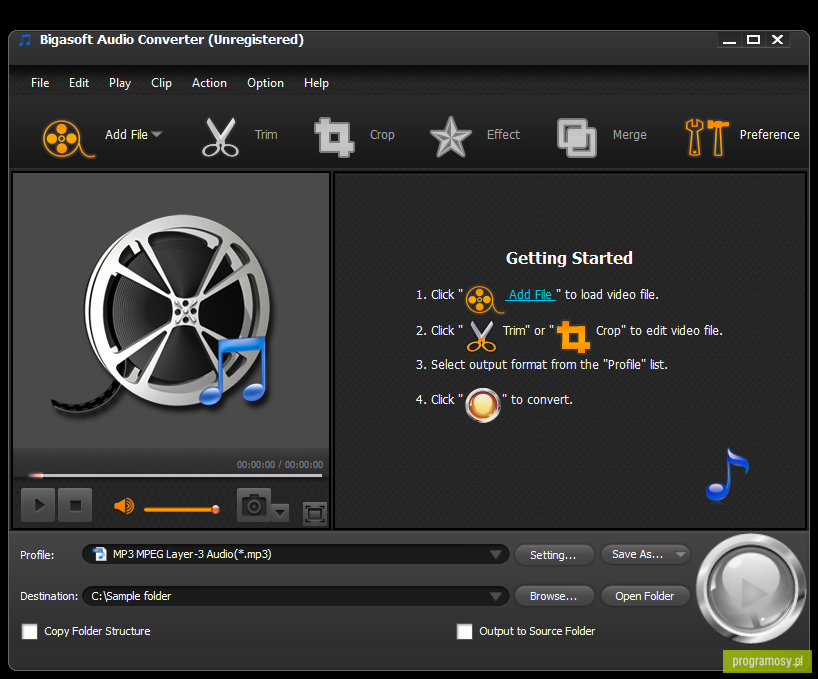This screenshot has width=818, height=679.
Task: Minimize the Bigasoft Audio Converter window
Action: [x=729, y=40]
